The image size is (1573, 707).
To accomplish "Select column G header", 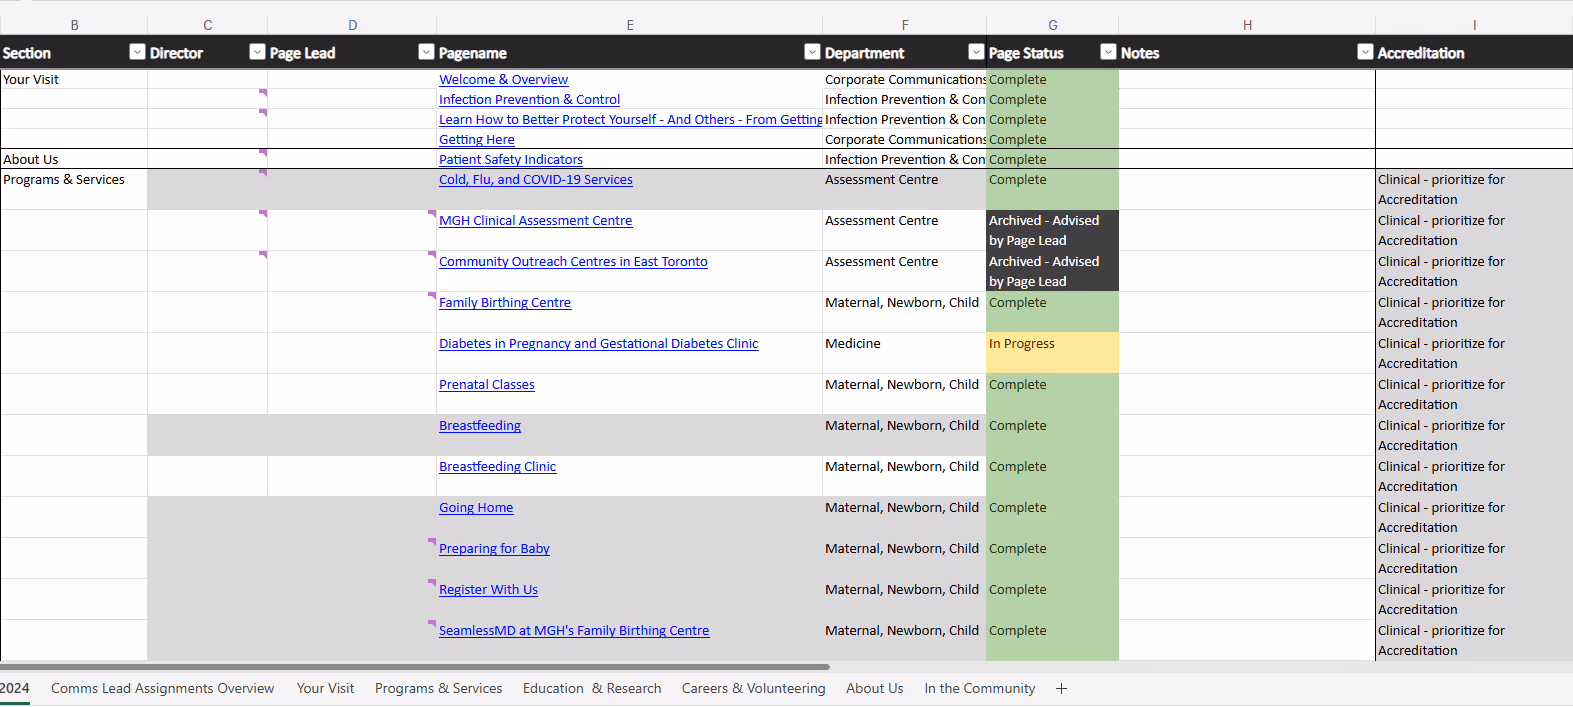I will pos(1053,25).
